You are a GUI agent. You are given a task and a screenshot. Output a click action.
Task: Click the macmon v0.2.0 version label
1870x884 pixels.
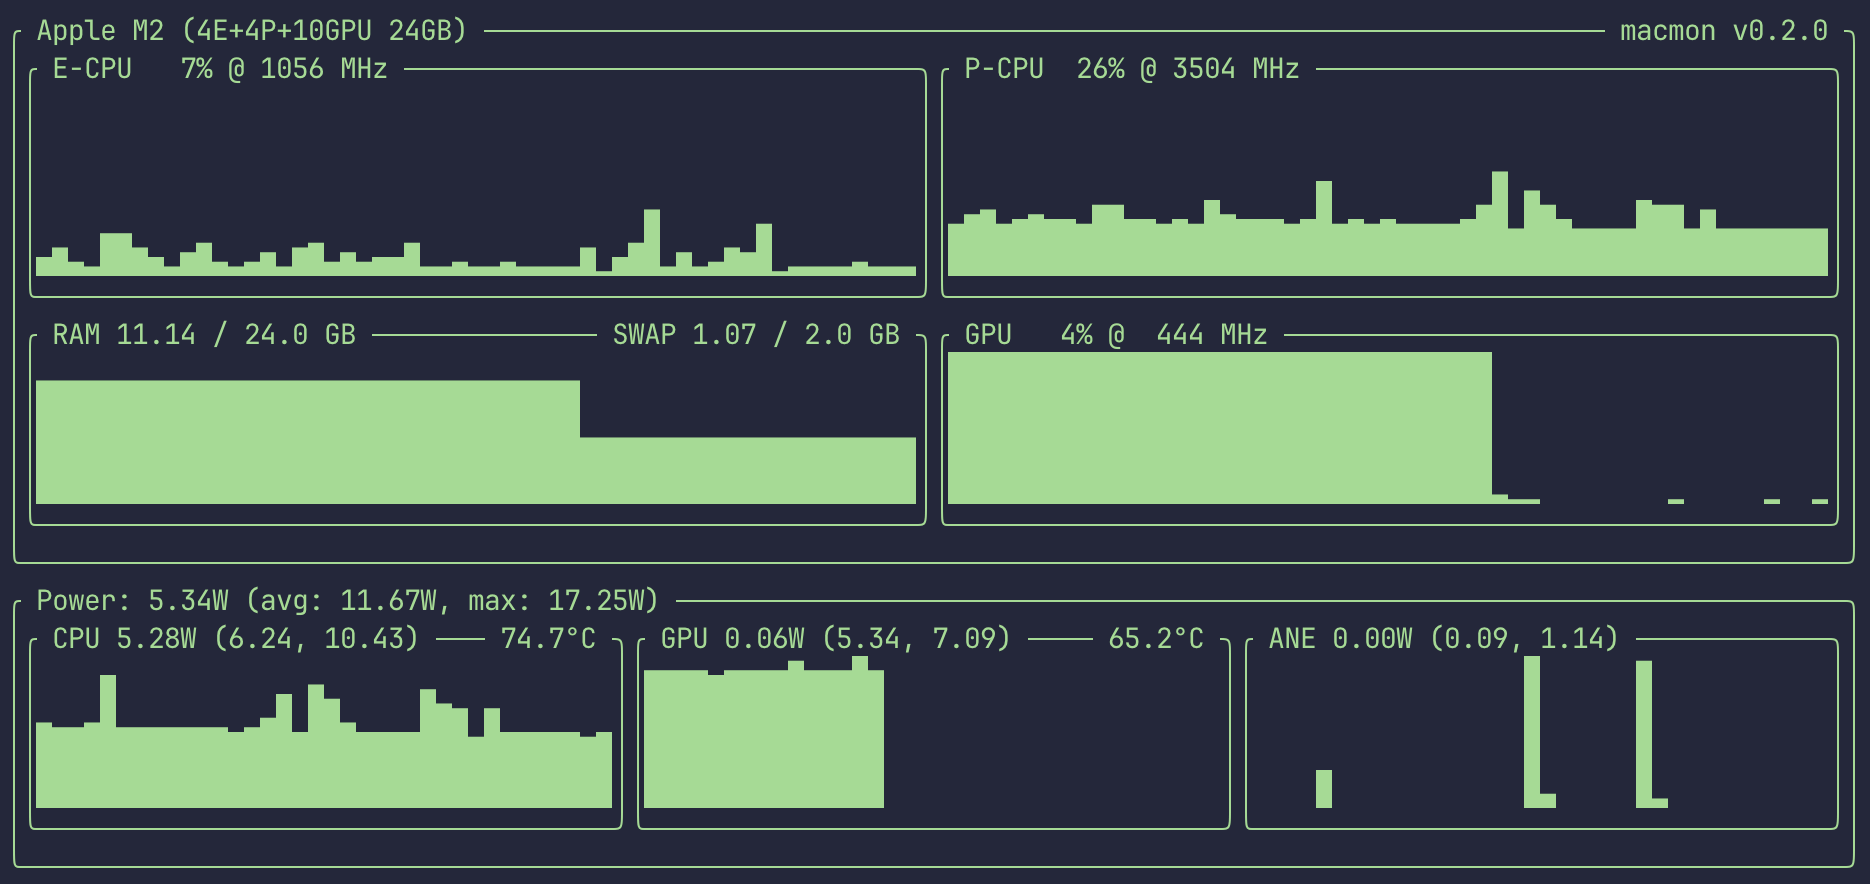pyautogui.click(x=1724, y=31)
